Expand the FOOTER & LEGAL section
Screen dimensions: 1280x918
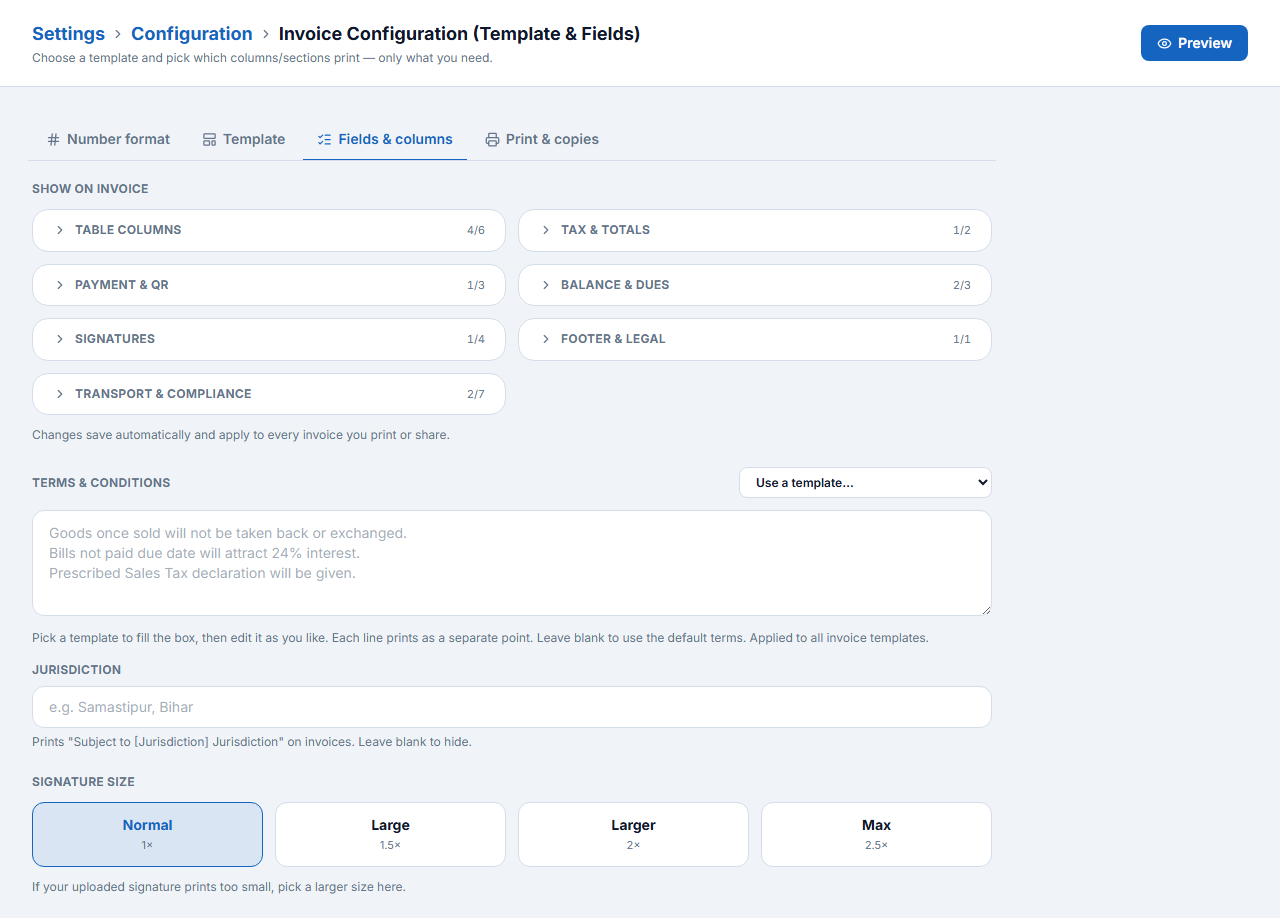755,339
